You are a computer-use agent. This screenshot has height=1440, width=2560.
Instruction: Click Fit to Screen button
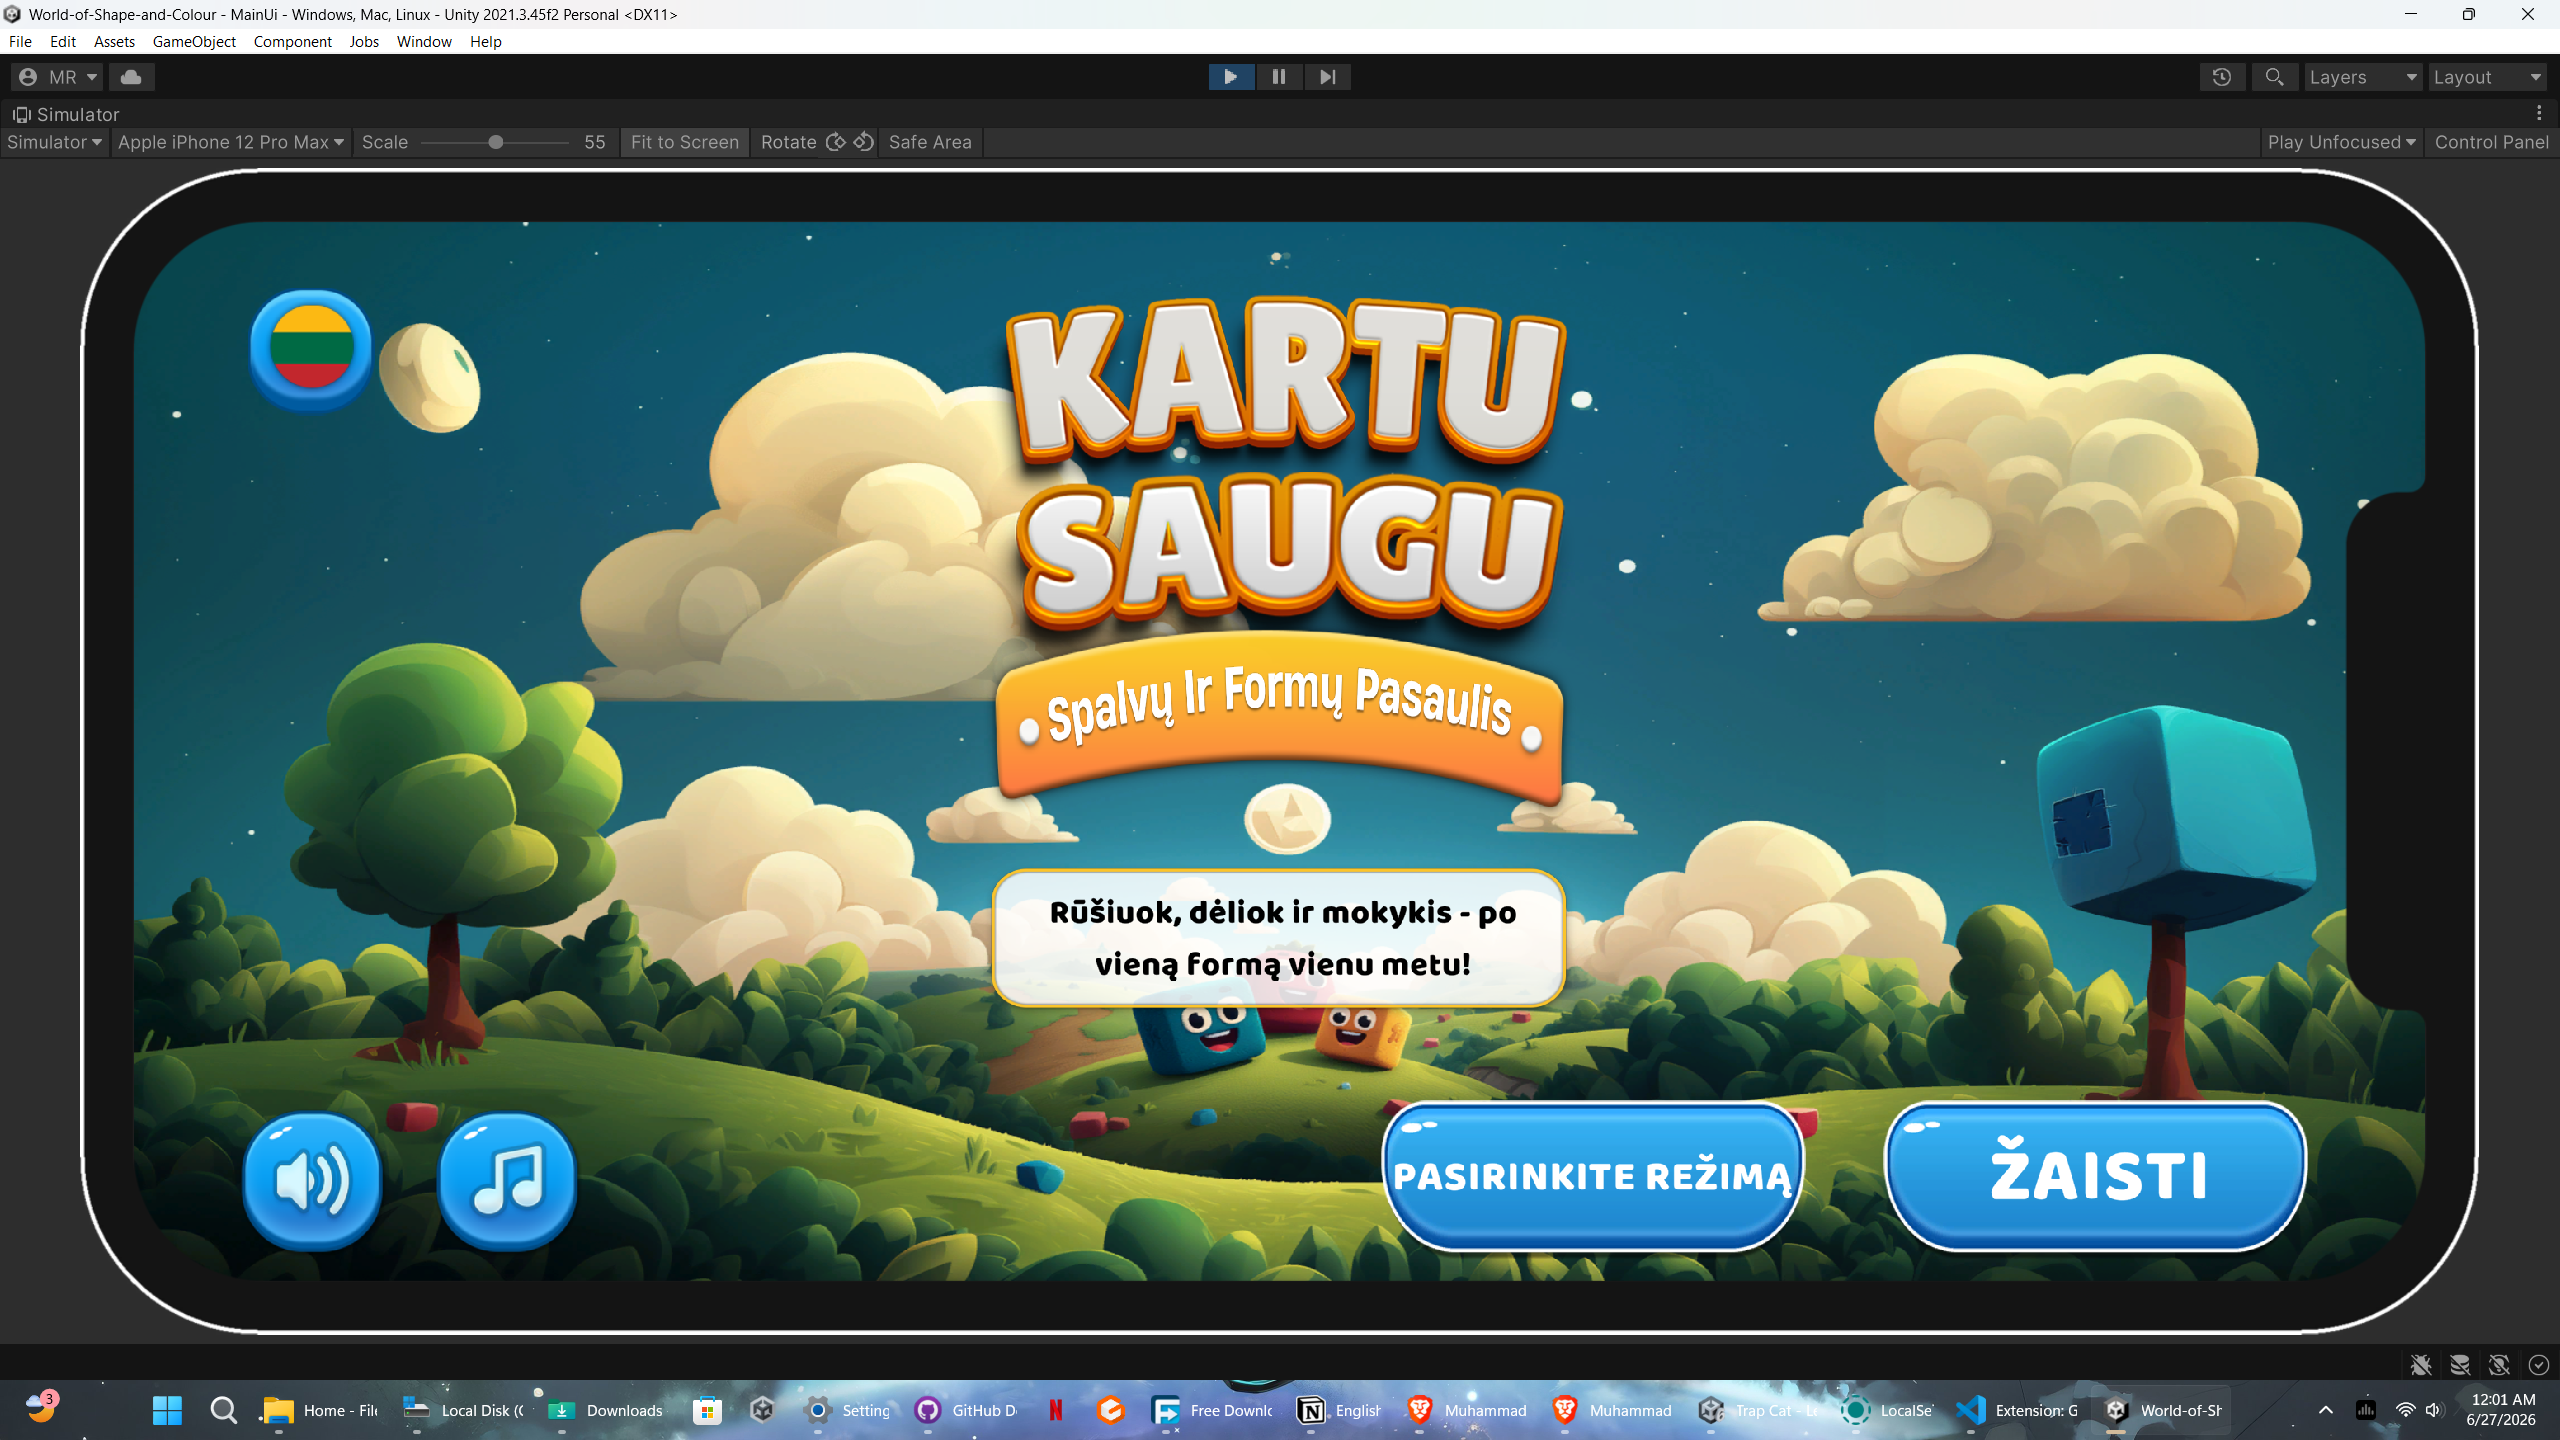(685, 142)
